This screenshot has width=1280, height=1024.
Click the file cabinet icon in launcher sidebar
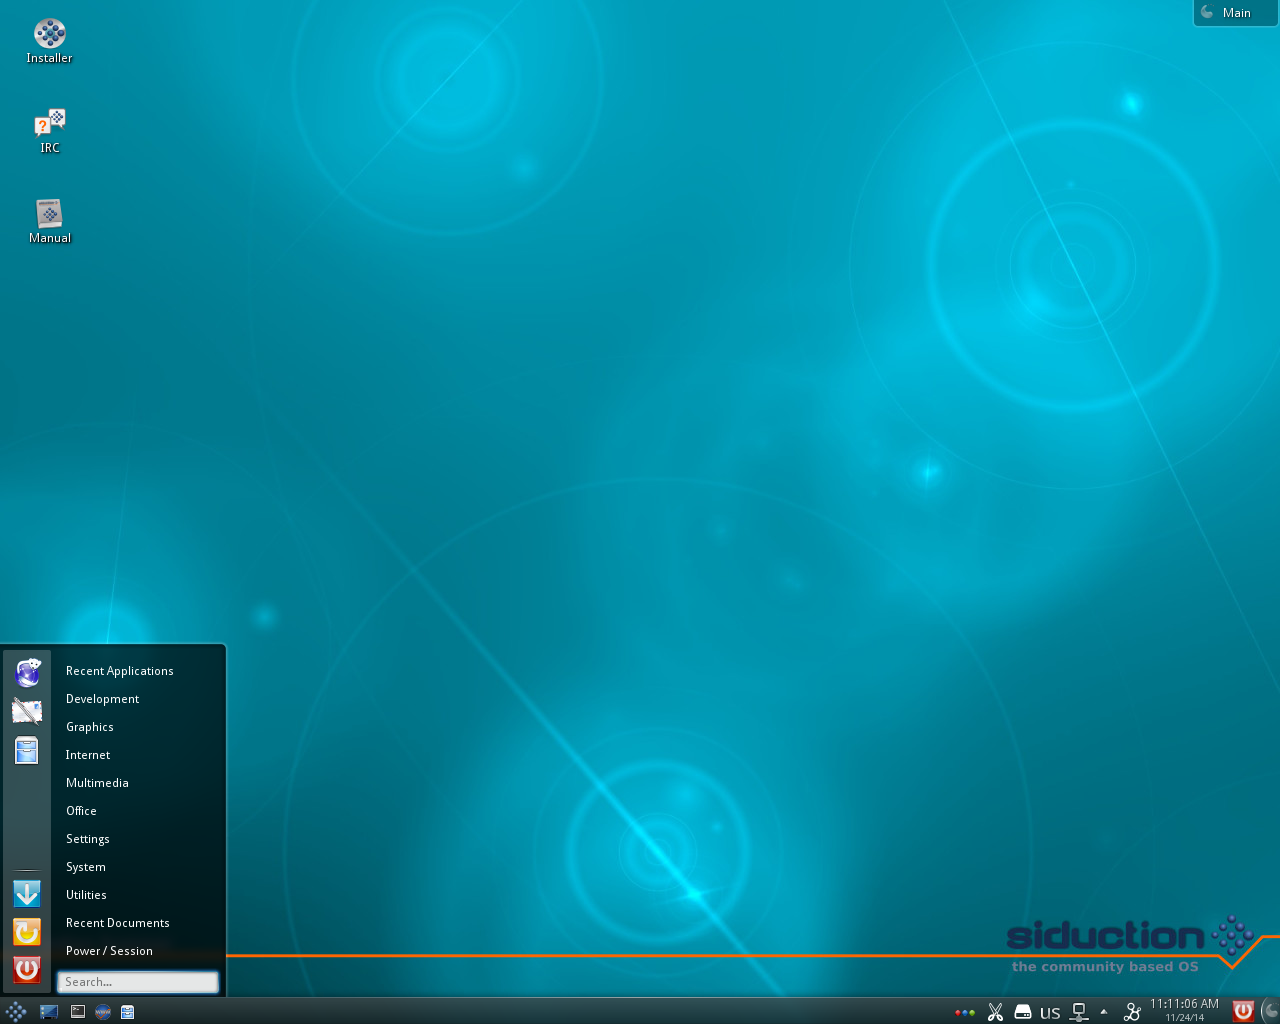click(x=27, y=750)
